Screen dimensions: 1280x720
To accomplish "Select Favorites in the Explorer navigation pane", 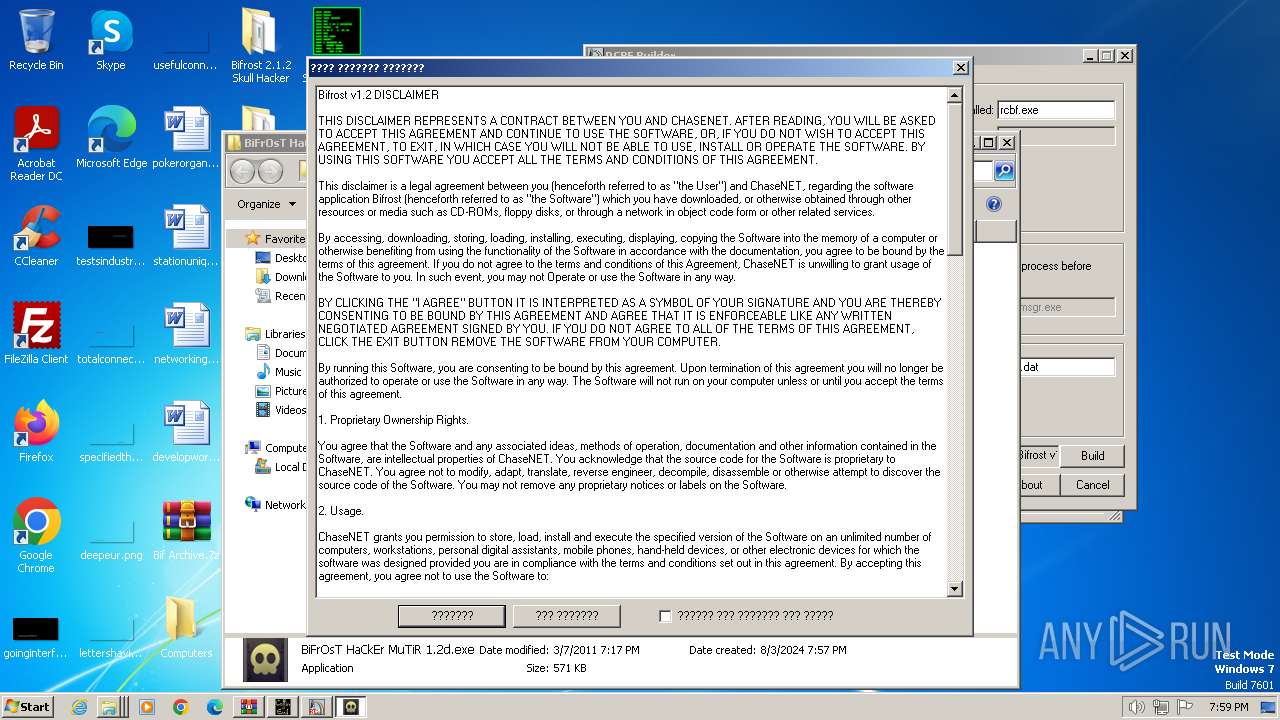I will [276, 239].
